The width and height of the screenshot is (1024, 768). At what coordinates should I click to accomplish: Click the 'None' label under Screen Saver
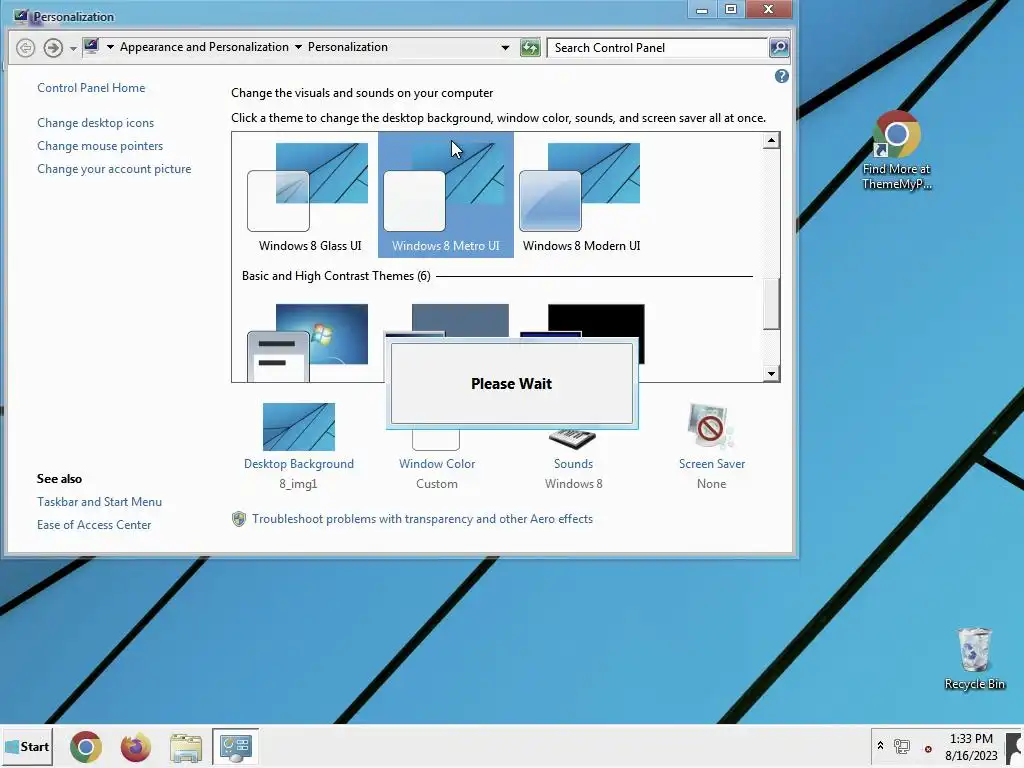coord(711,484)
